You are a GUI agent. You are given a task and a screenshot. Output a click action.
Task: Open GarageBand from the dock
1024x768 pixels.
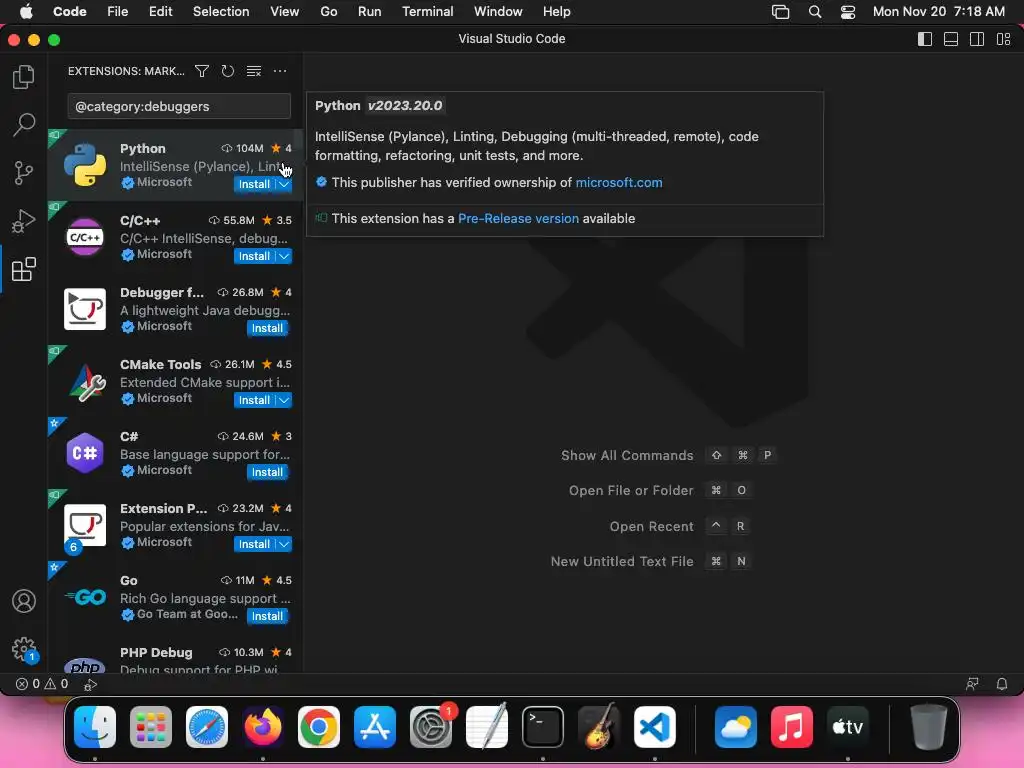tap(599, 726)
